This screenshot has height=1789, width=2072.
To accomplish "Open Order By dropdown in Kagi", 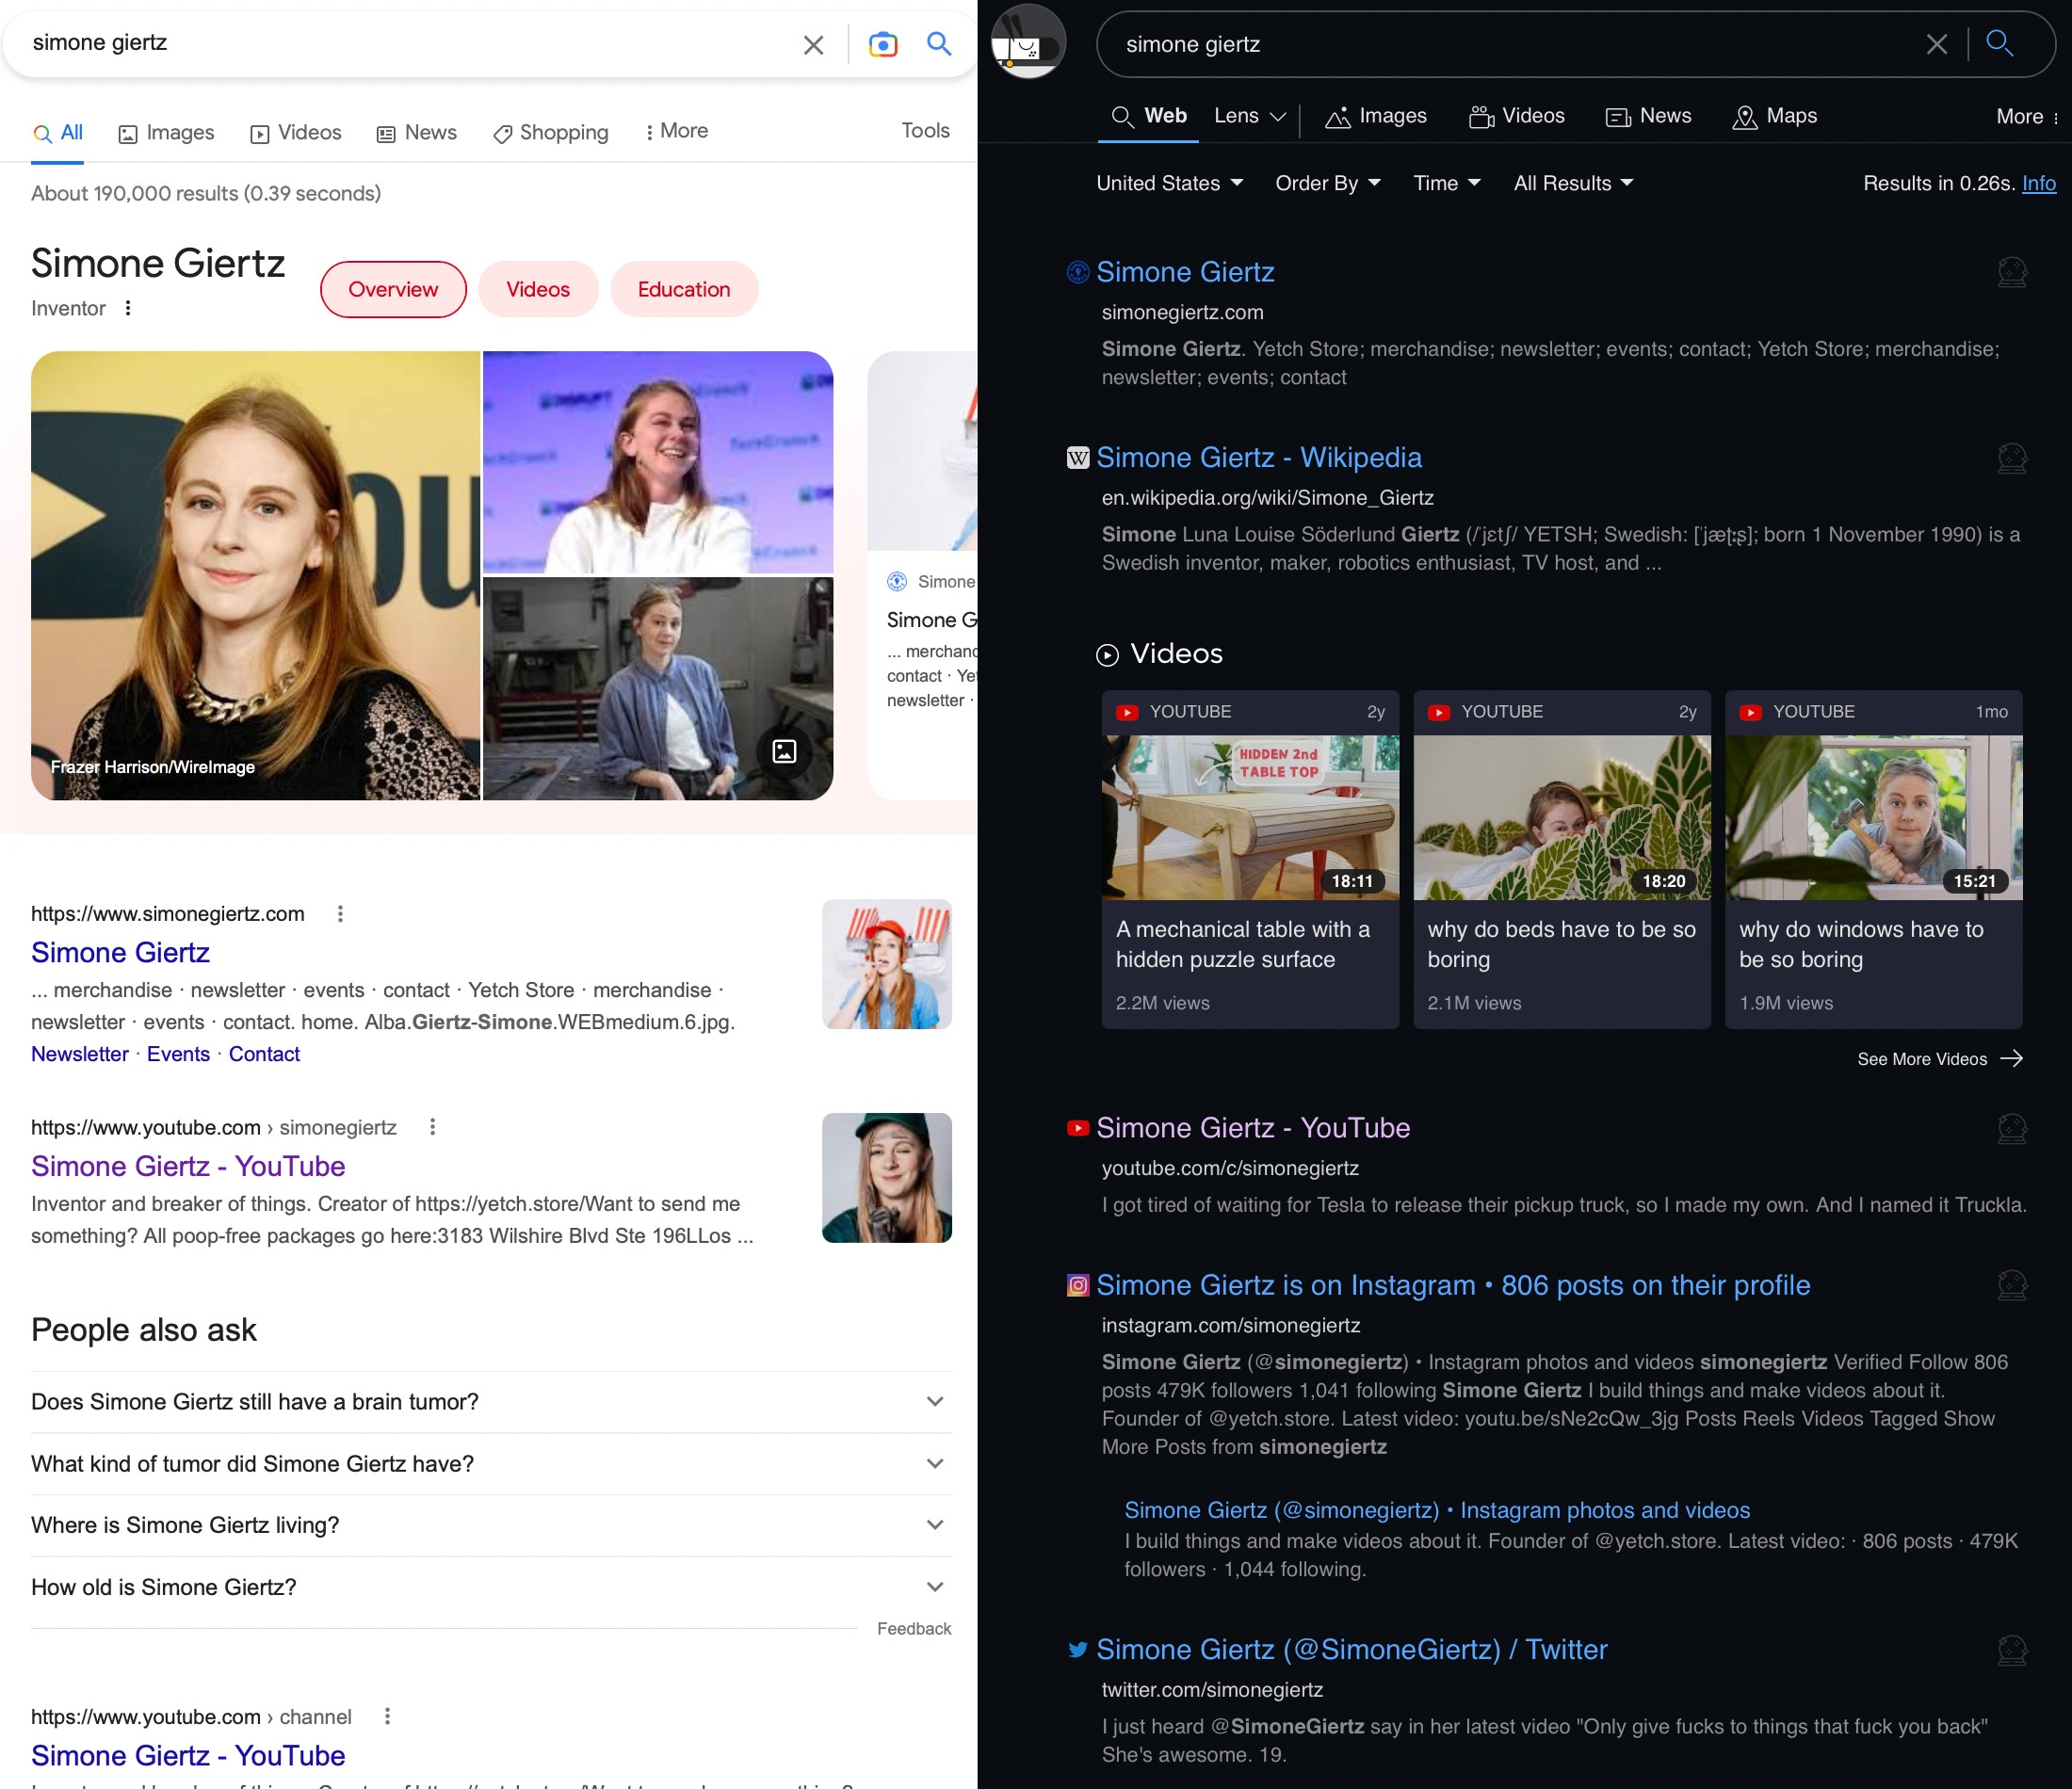I will click(x=1328, y=183).
